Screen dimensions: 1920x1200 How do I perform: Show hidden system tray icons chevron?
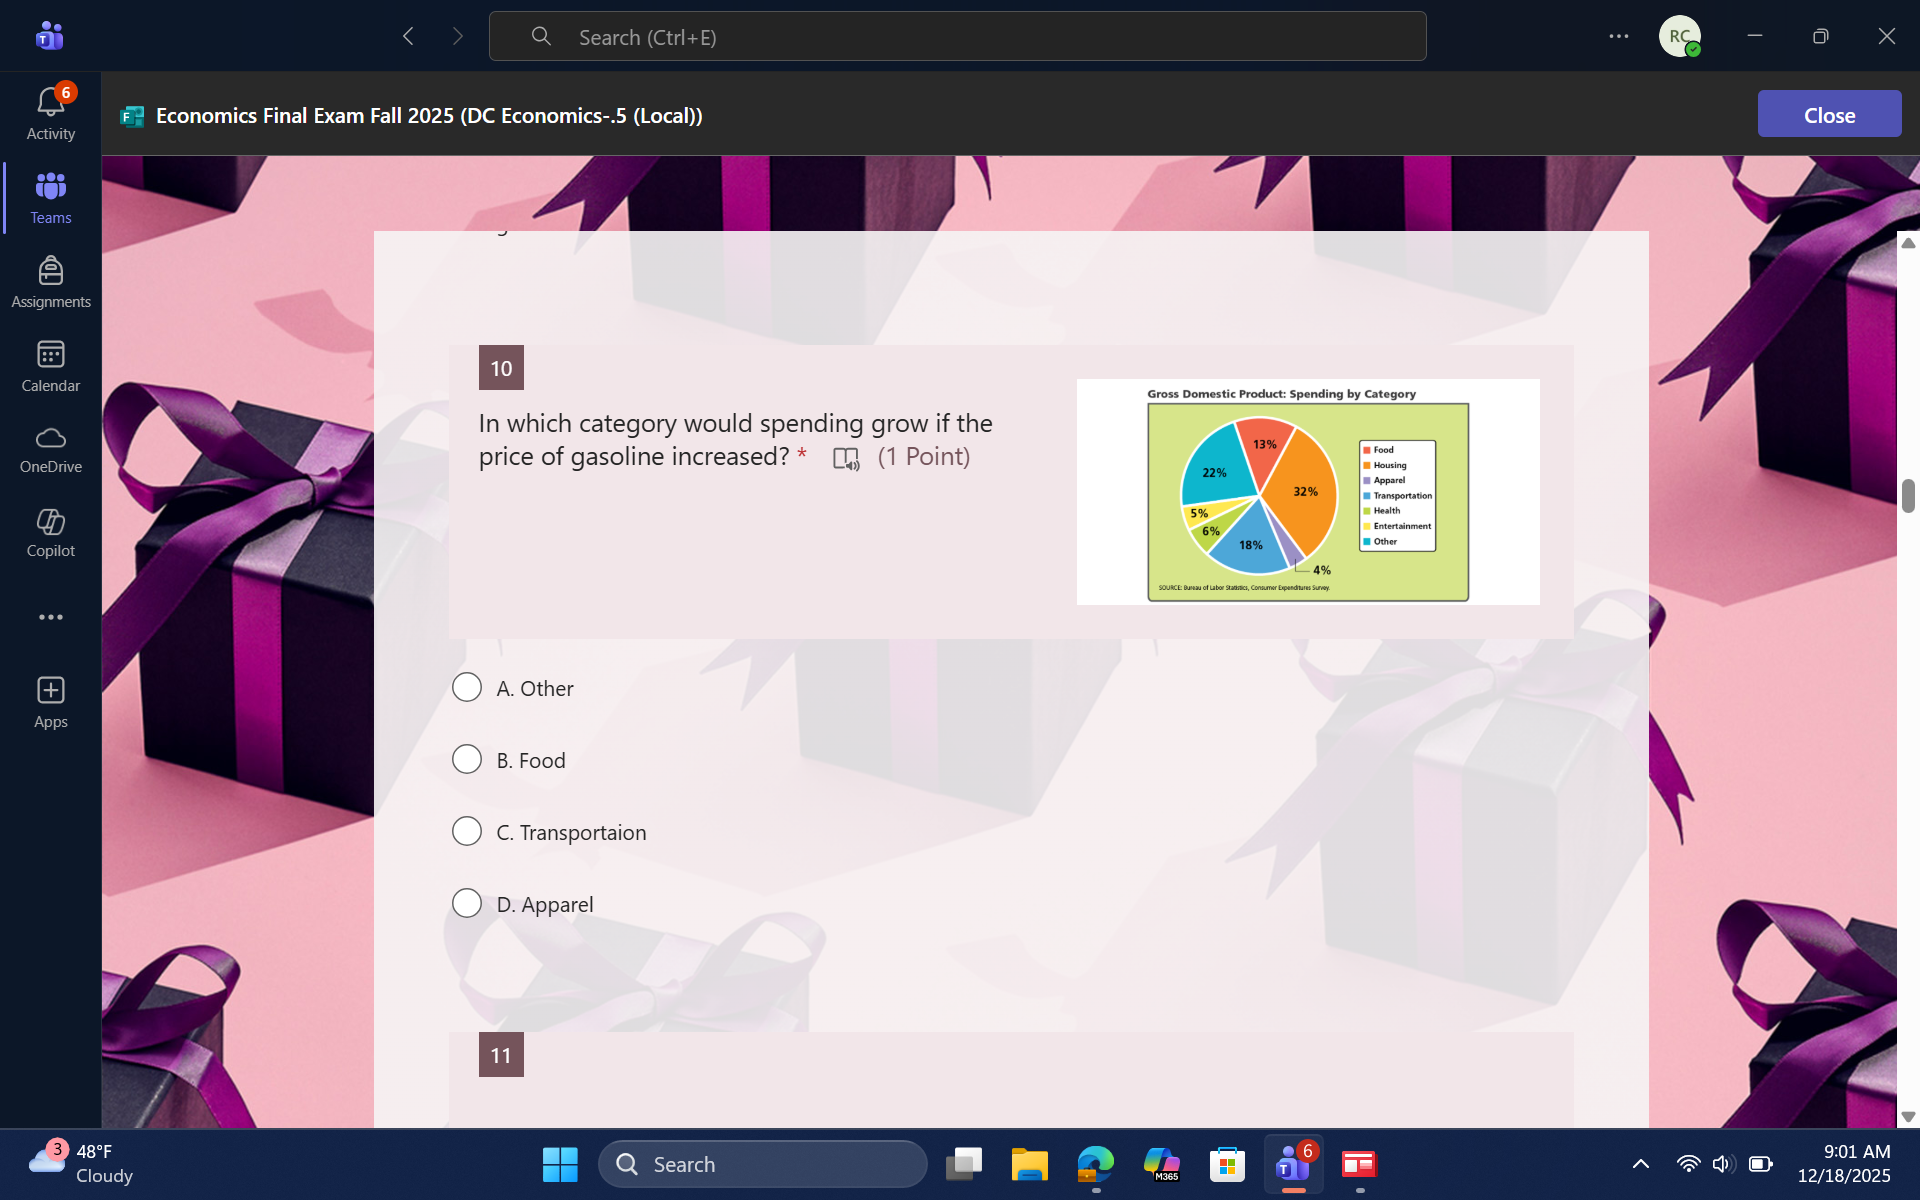click(x=1641, y=1164)
